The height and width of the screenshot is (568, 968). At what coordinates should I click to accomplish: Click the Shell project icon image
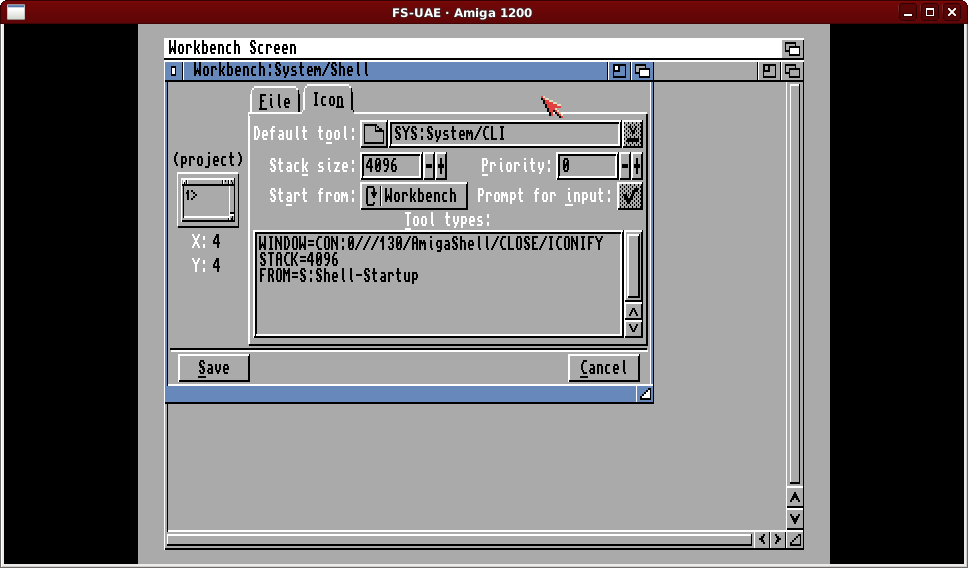point(208,199)
